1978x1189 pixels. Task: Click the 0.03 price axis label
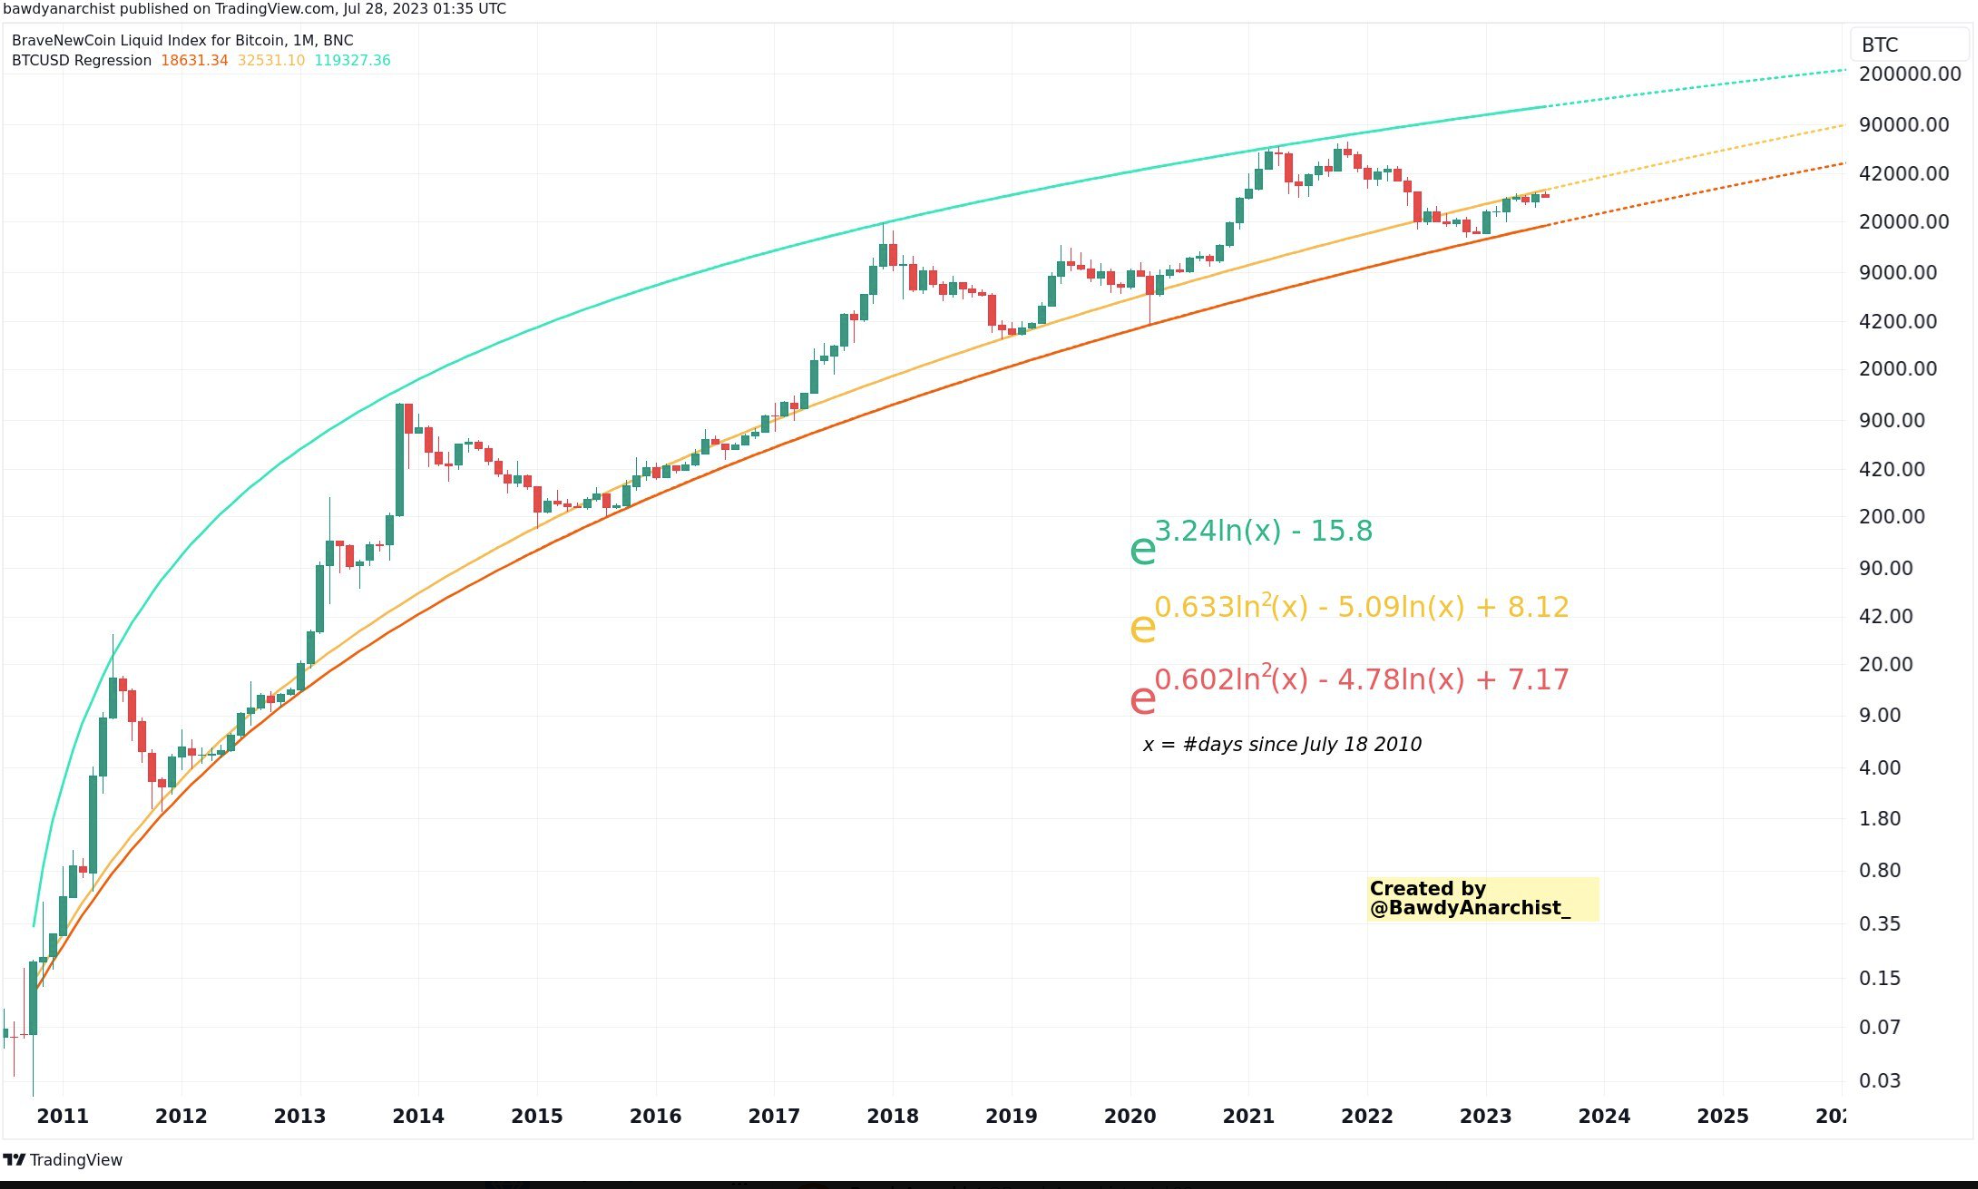coord(1879,1081)
